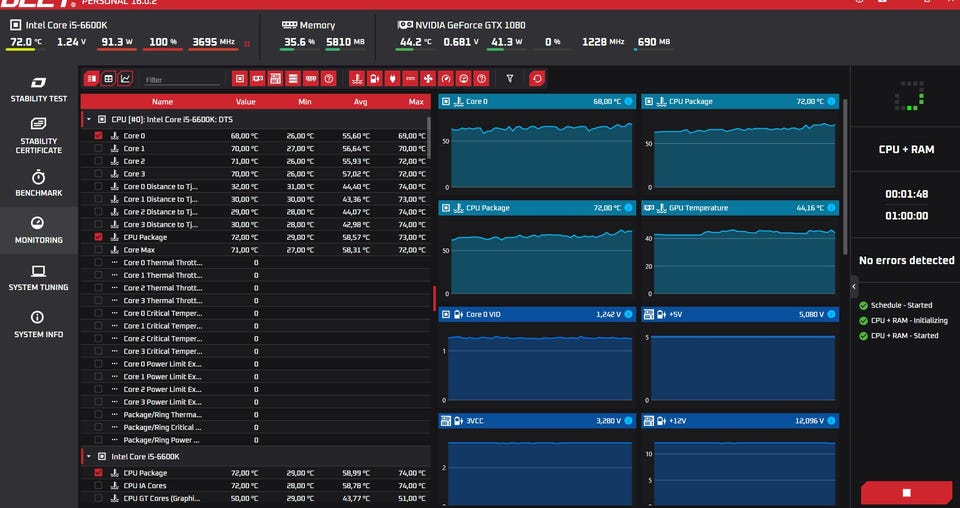Uncheck the Core 0 checkbox
Screen dimensions: 960x508
coord(98,136)
